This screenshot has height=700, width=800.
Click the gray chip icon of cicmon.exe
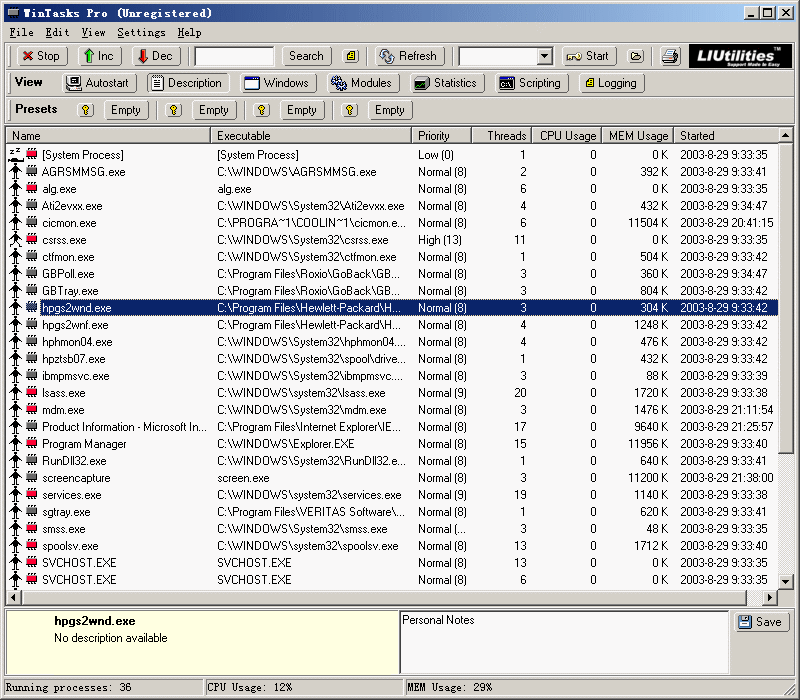(32, 222)
